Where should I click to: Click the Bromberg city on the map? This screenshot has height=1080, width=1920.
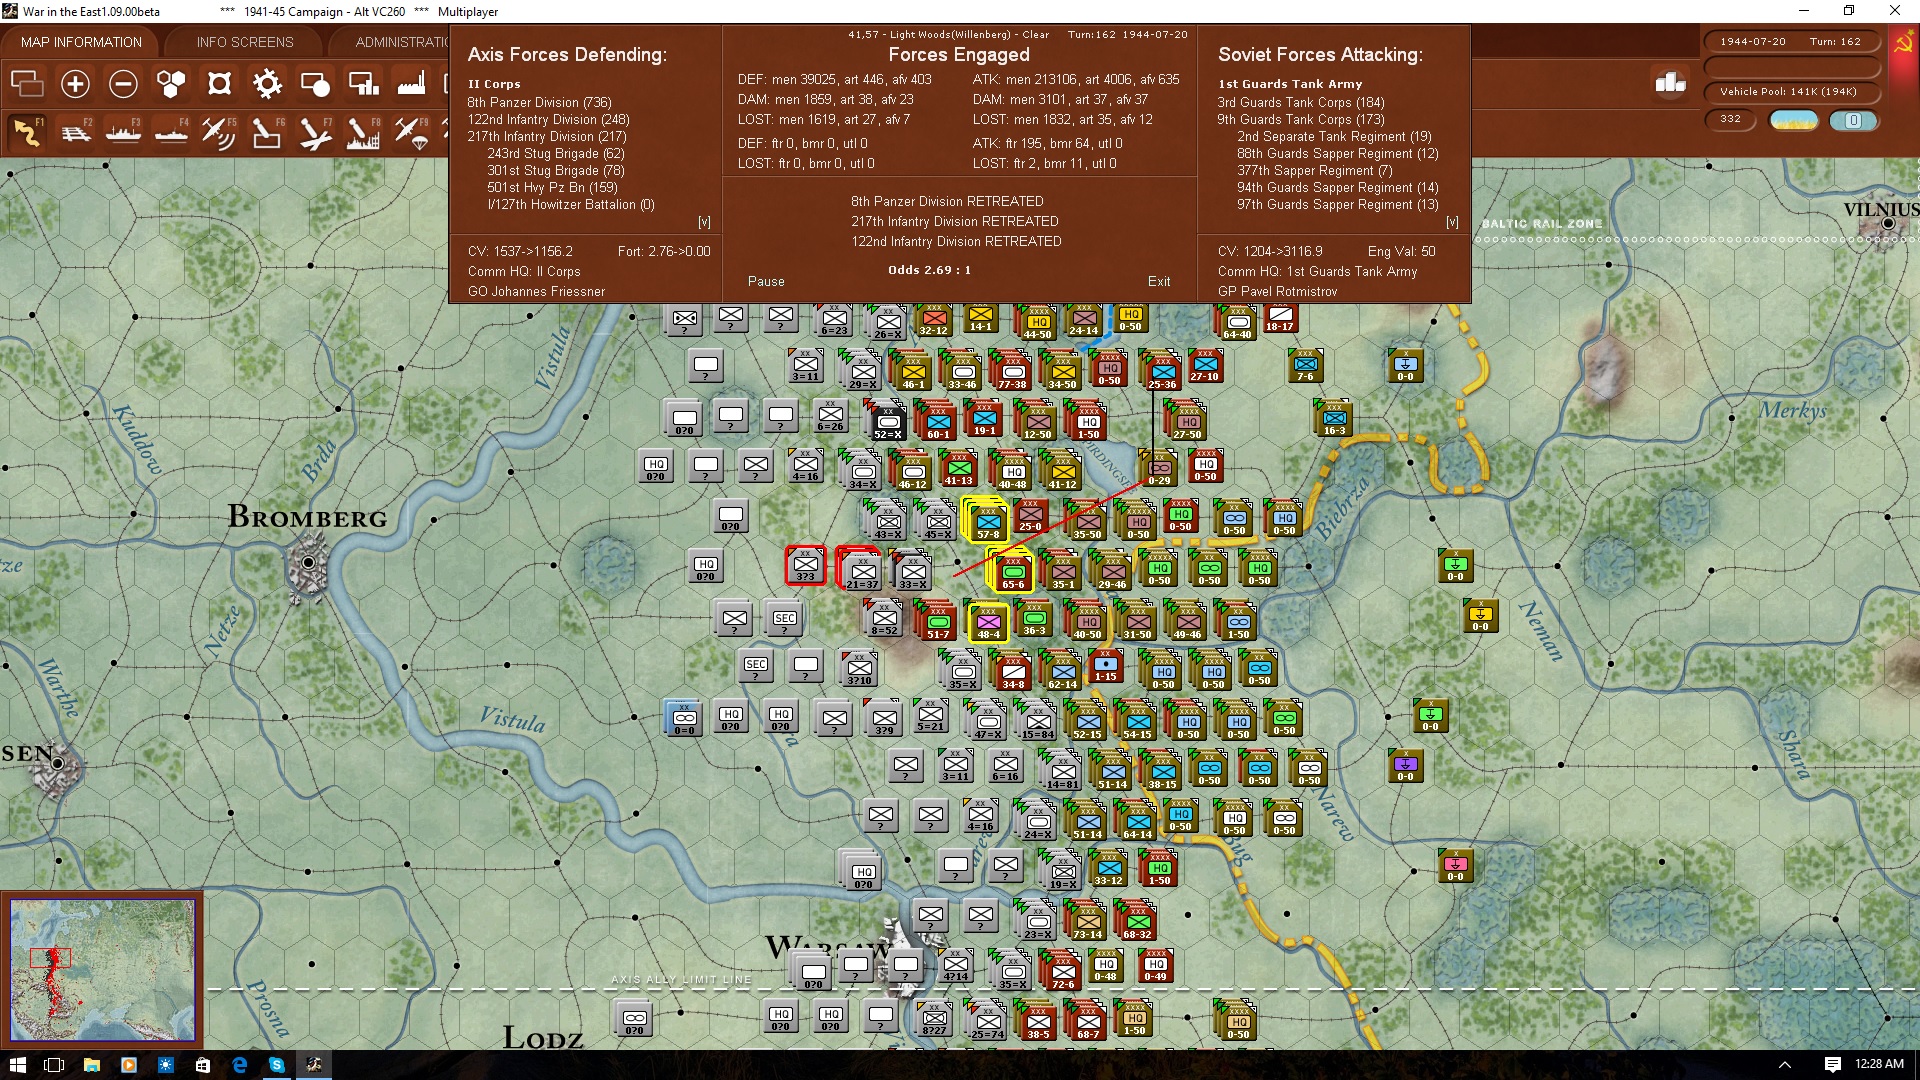[x=309, y=563]
